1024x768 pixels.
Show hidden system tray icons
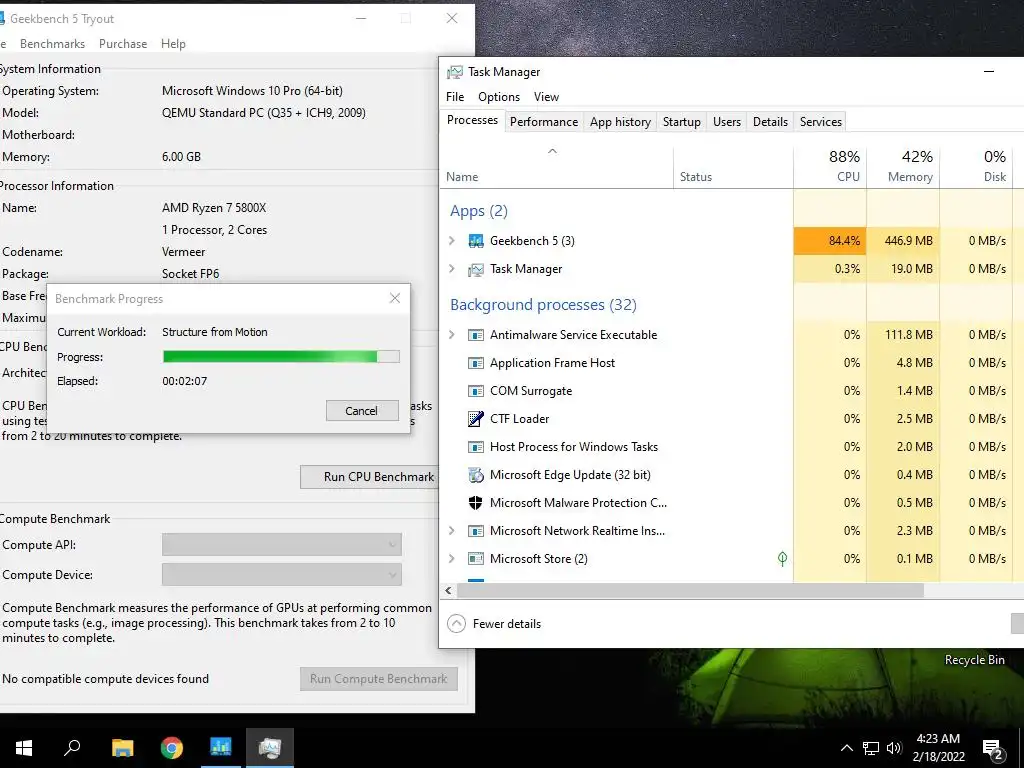[846, 748]
